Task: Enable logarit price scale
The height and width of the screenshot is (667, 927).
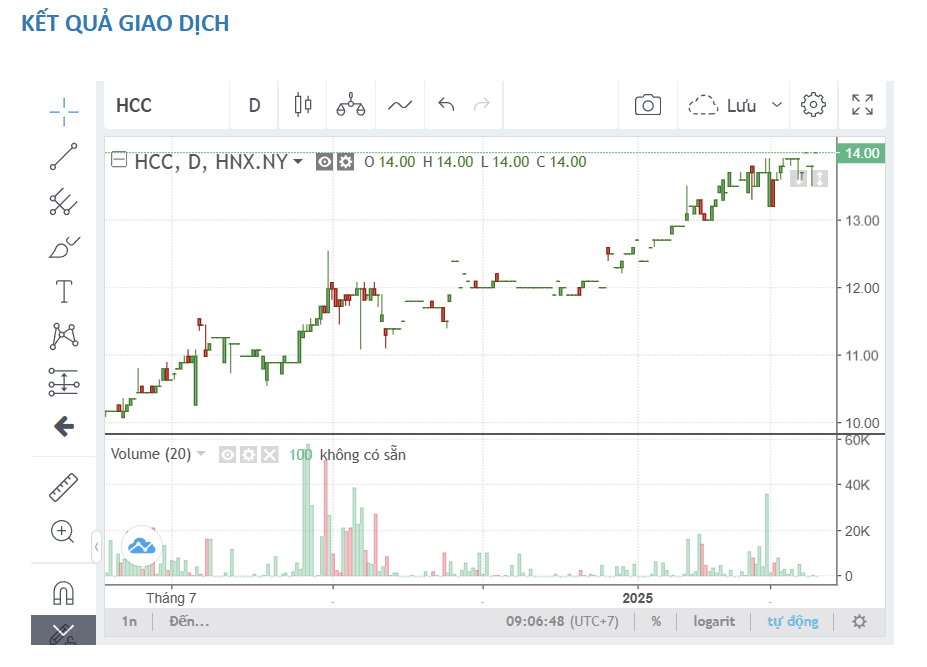Action: [x=714, y=621]
